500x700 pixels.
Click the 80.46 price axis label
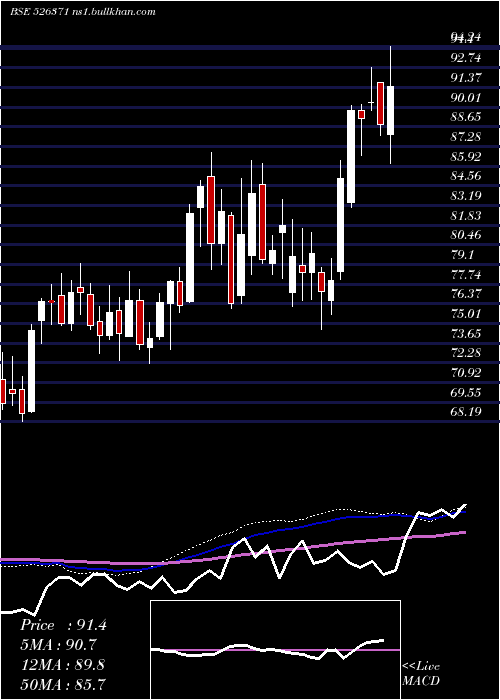point(466,235)
